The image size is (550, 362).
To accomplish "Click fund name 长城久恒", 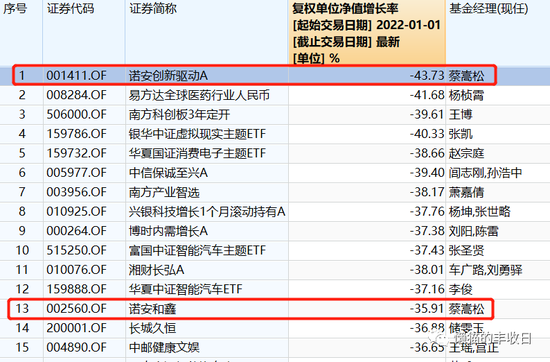I will (x=152, y=328).
